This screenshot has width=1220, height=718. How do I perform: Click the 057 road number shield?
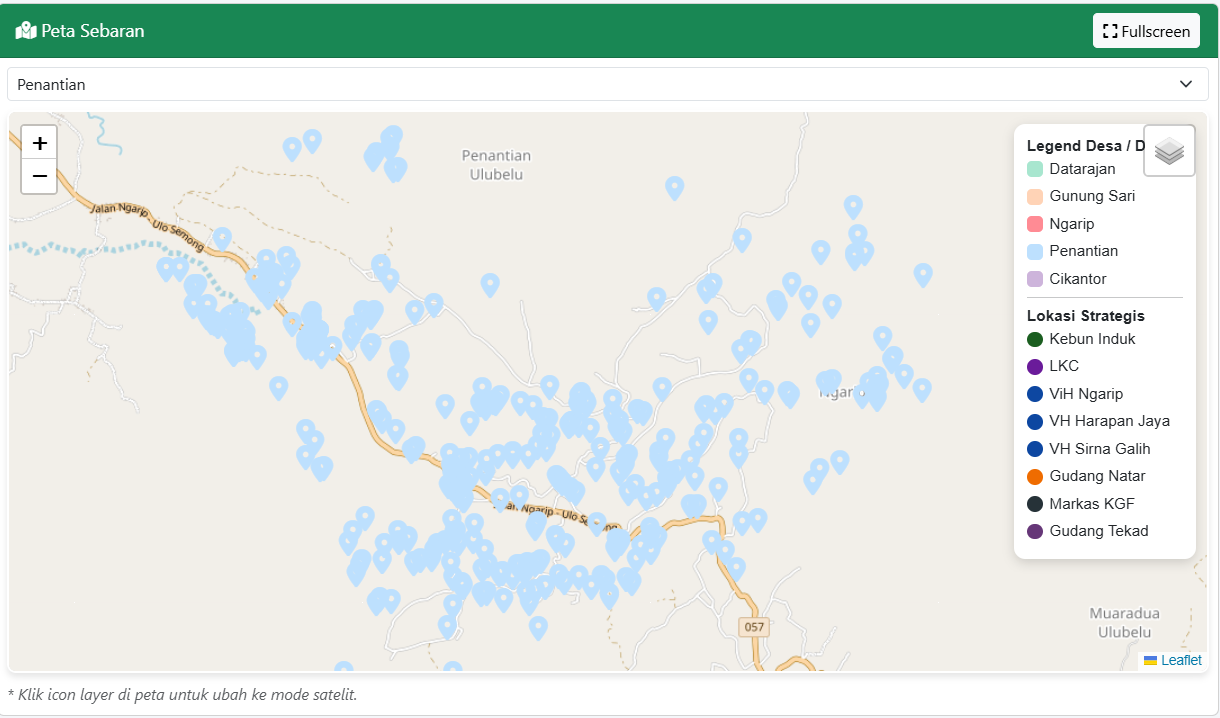click(x=754, y=627)
